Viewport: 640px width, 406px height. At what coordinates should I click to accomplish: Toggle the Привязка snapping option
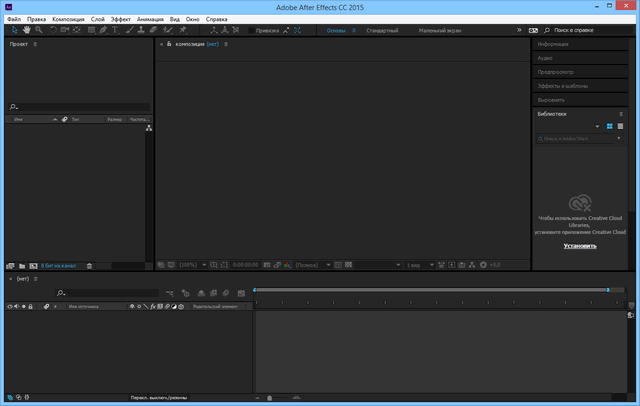coord(267,31)
